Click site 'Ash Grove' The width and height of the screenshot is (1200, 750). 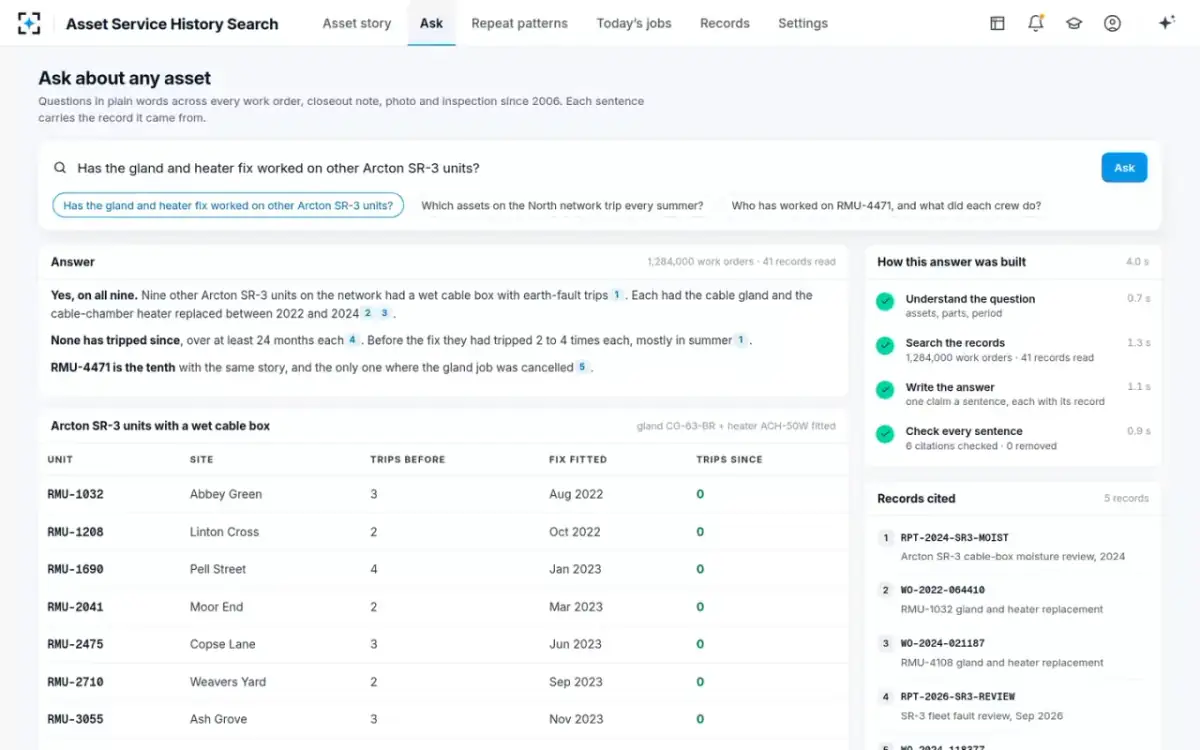(x=218, y=719)
